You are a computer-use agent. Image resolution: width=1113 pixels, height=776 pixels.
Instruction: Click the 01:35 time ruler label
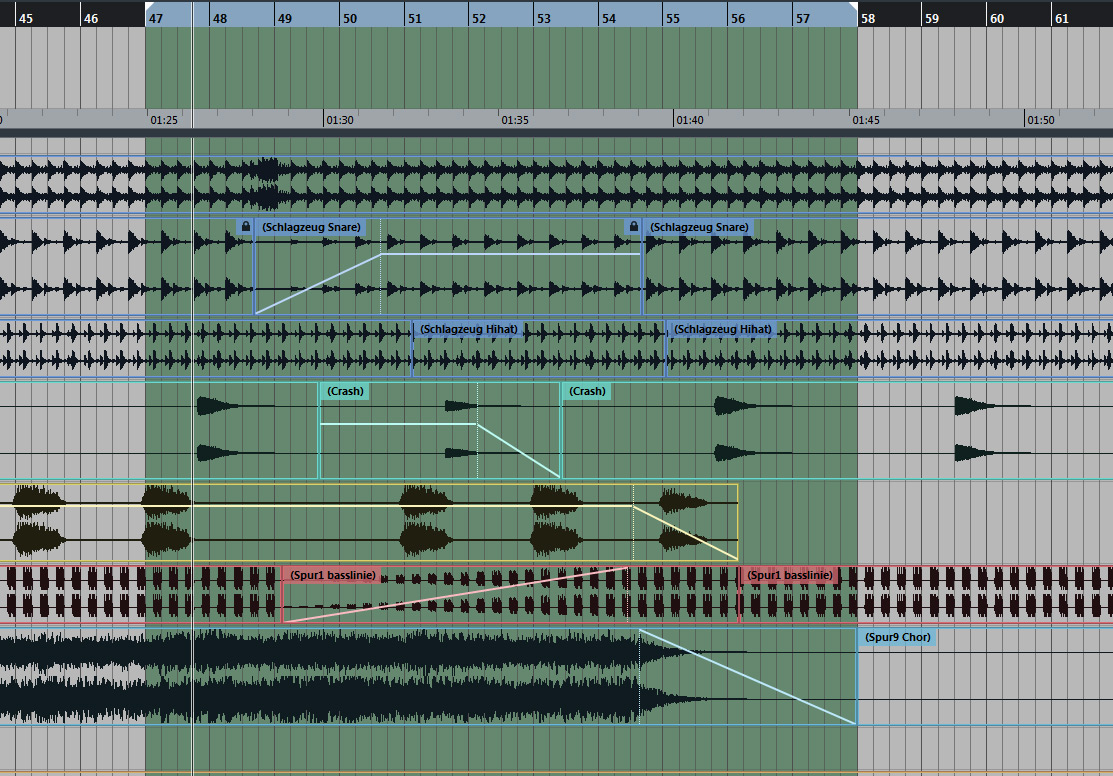(x=515, y=120)
